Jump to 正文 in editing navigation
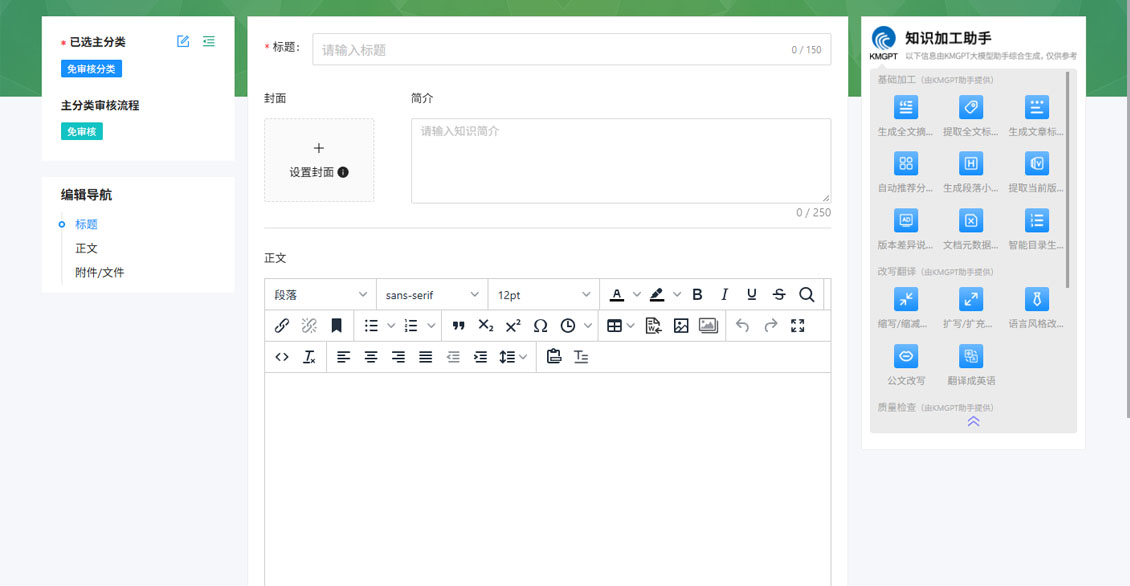Screen dimensions: 1130x586 [x=86, y=248]
